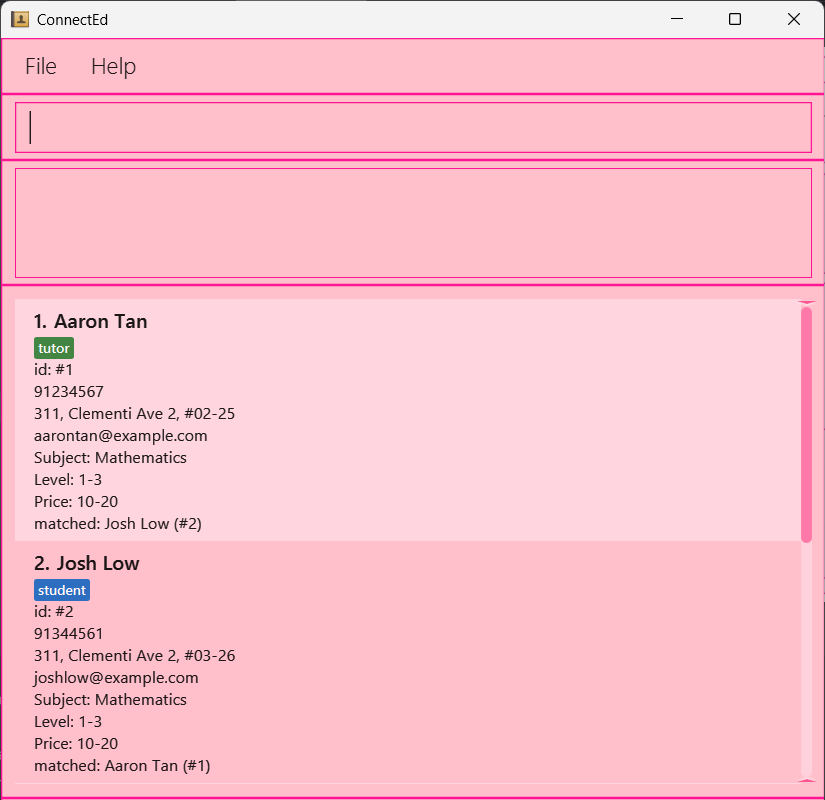Click the scrollbar down arrow at list bottom
This screenshot has height=800, width=825.
point(806,780)
